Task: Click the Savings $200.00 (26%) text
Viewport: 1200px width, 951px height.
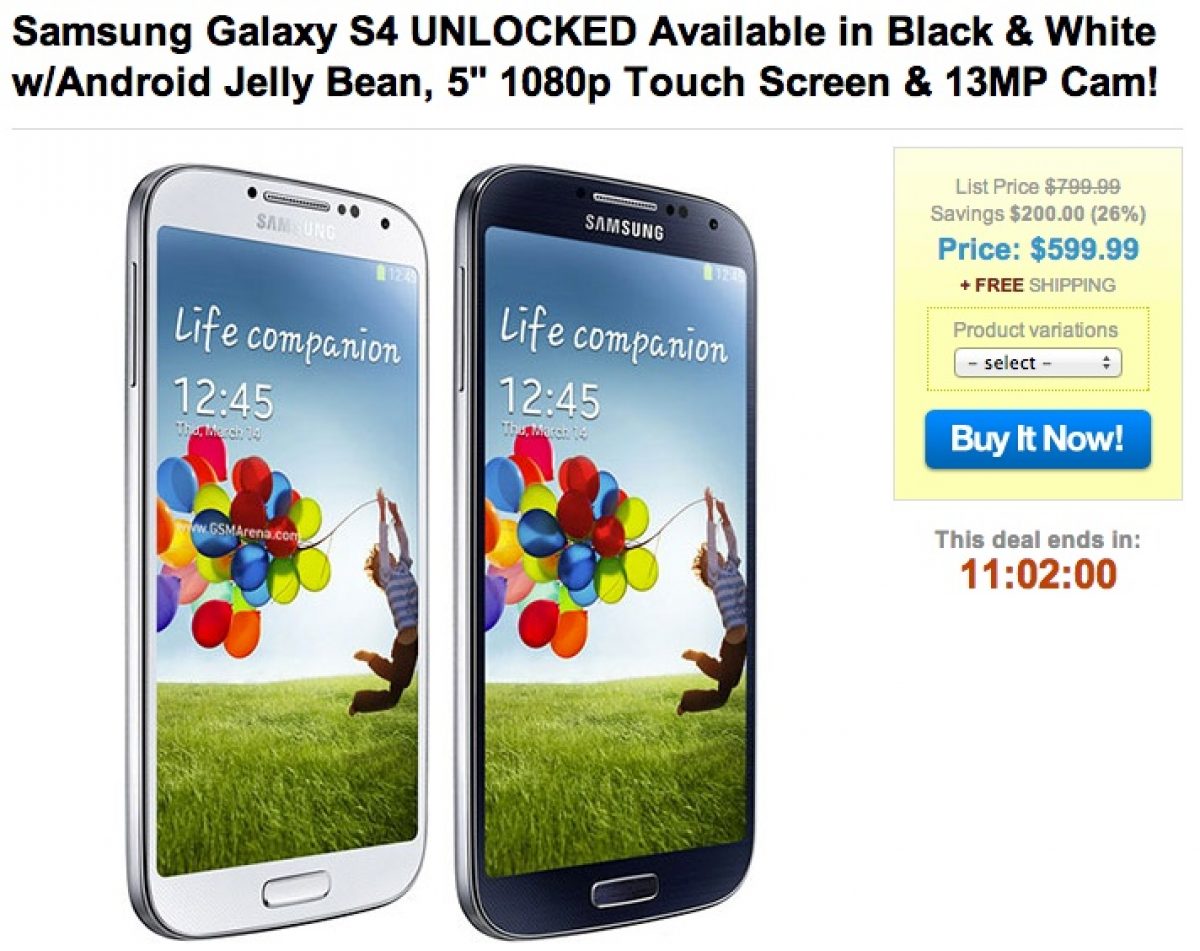Action: (1038, 213)
